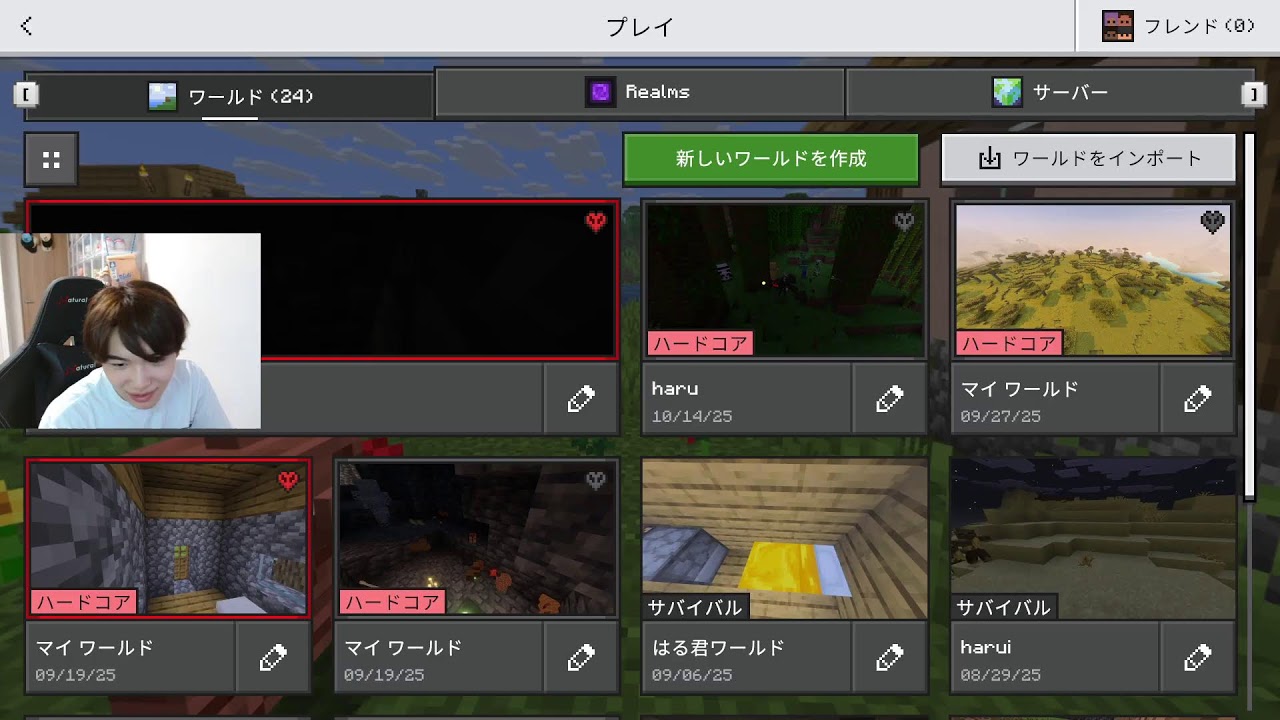Click the "プレイ" screen title
1280x720 pixels.
[x=640, y=27]
